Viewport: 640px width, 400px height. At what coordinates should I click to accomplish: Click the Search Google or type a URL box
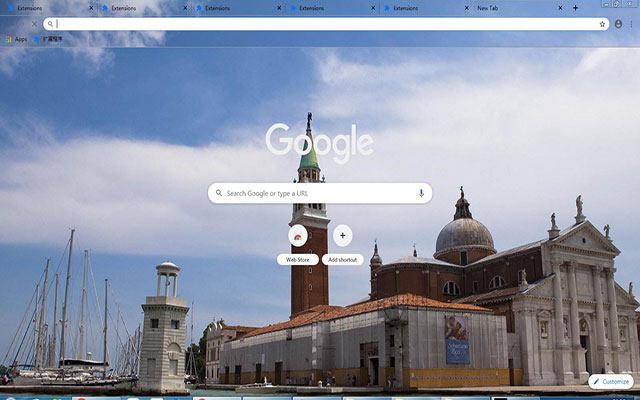[320, 193]
